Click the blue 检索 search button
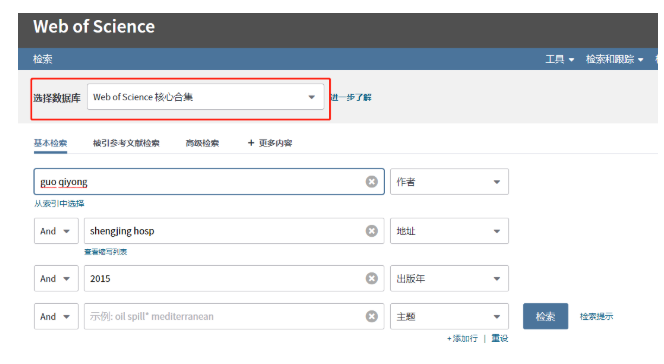This screenshot has width=664, height=364. [545, 316]
